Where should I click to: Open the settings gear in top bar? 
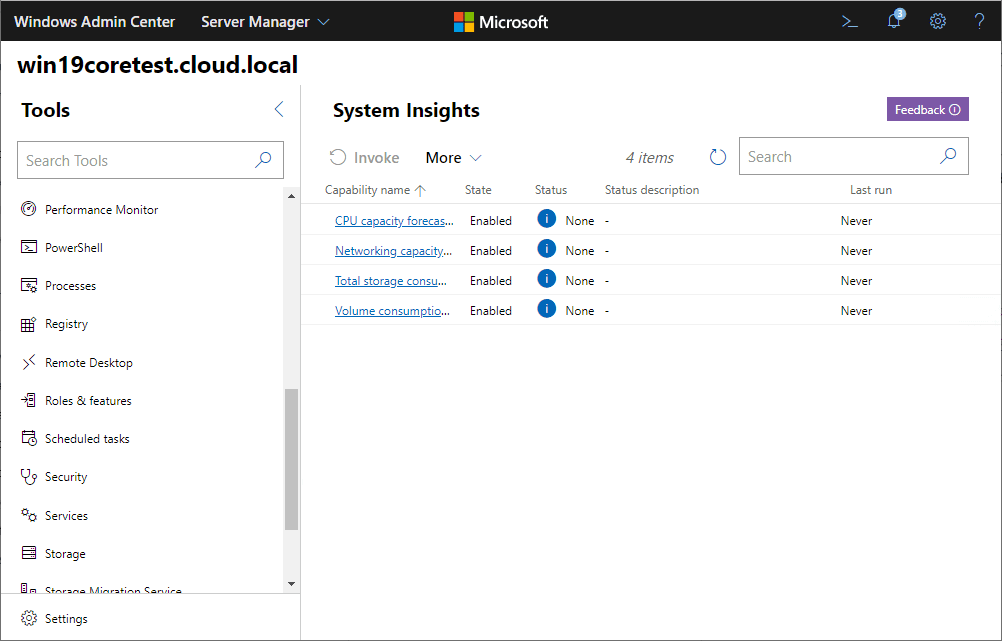point(937,21)
